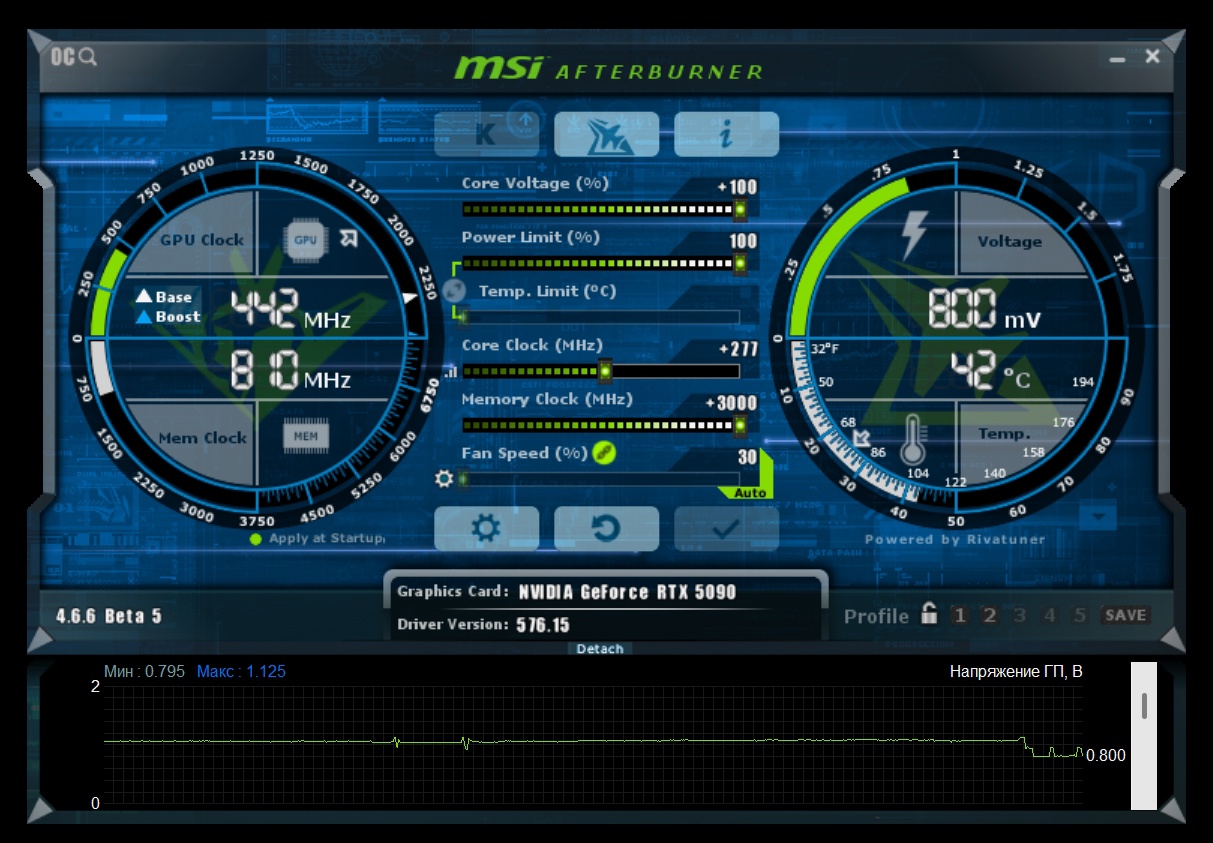Select the Mem Clock gauge panel
Viewport: 1213px width, 843px height.
coord(202,437)
